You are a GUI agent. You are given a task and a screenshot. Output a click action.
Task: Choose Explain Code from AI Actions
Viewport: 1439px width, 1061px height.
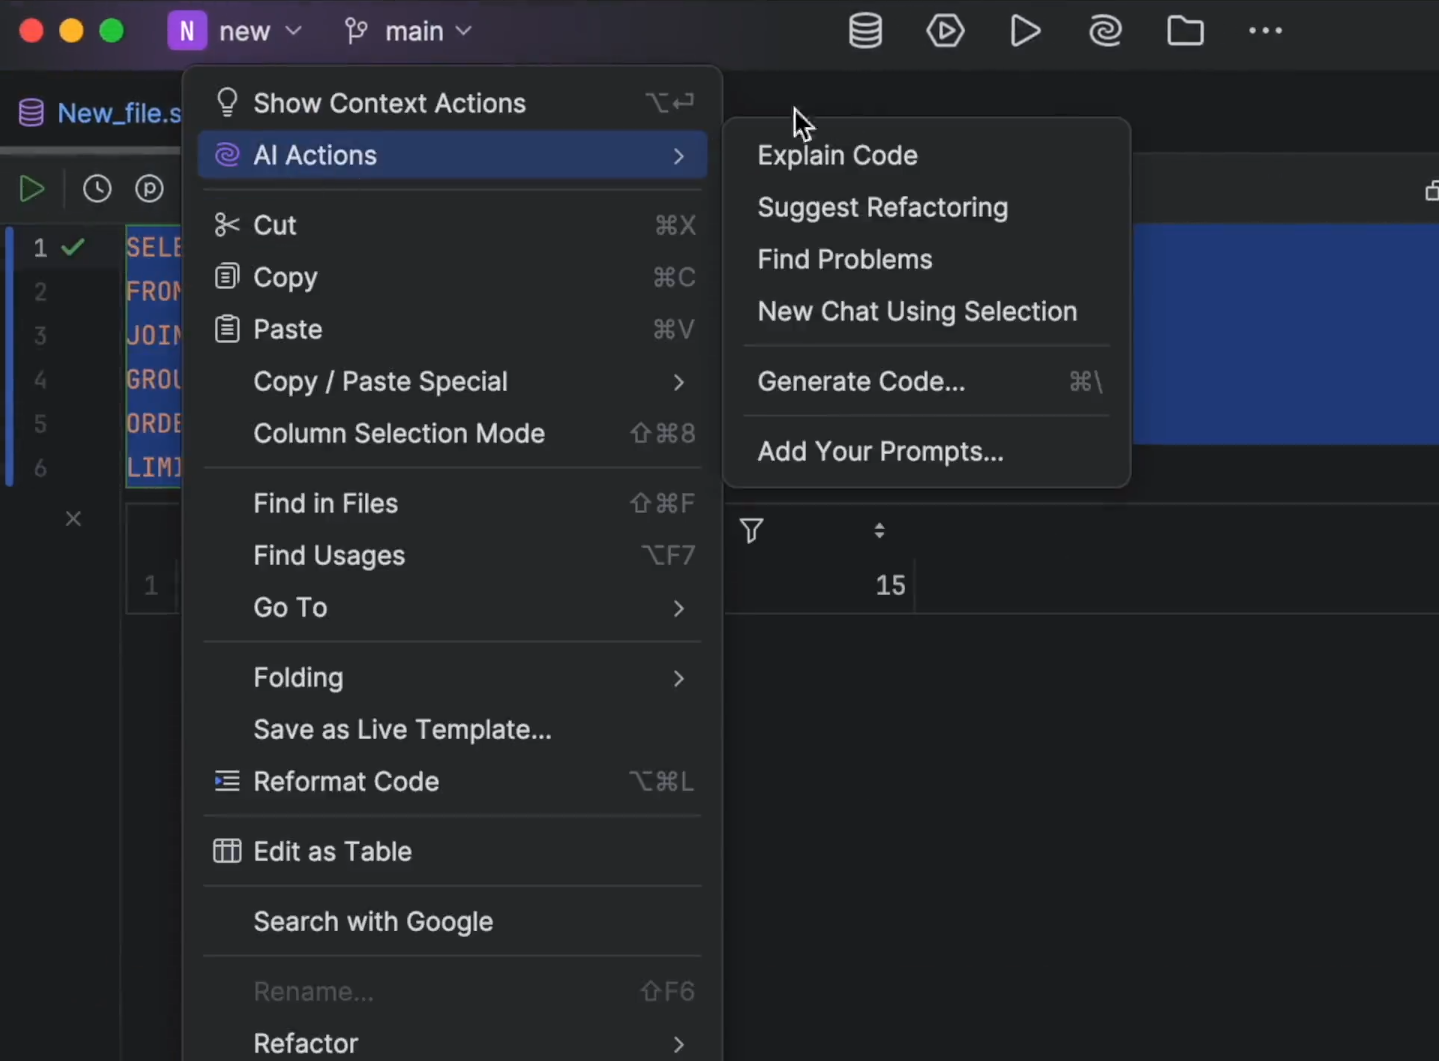point(837,155)
